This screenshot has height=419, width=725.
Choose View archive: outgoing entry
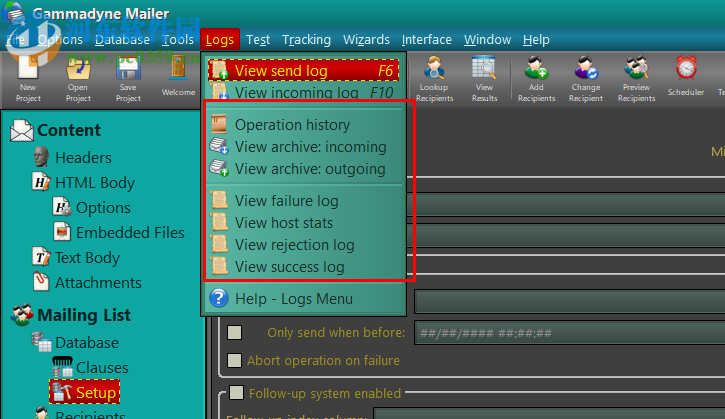[x=303, y=169]
